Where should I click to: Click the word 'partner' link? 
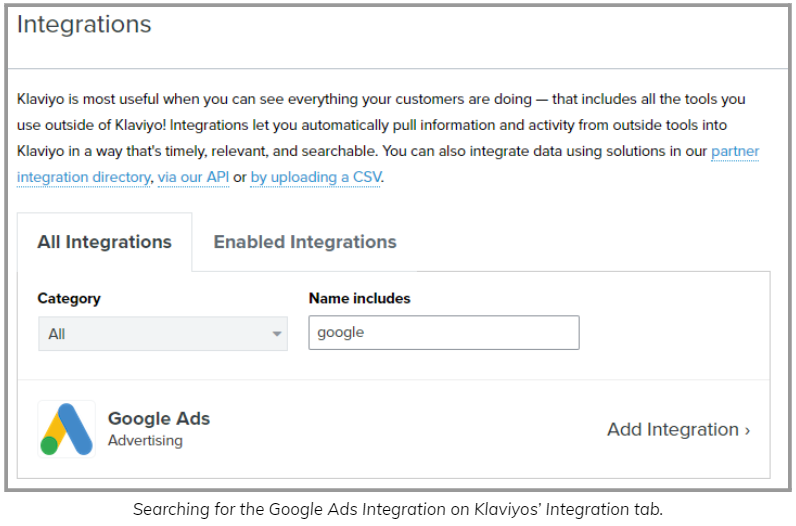pyautogui.click(x=735, y=151)
